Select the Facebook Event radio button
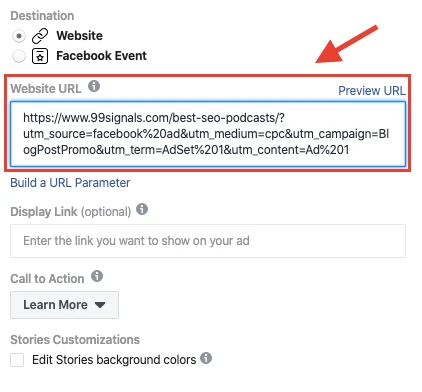 pos(19,56)
